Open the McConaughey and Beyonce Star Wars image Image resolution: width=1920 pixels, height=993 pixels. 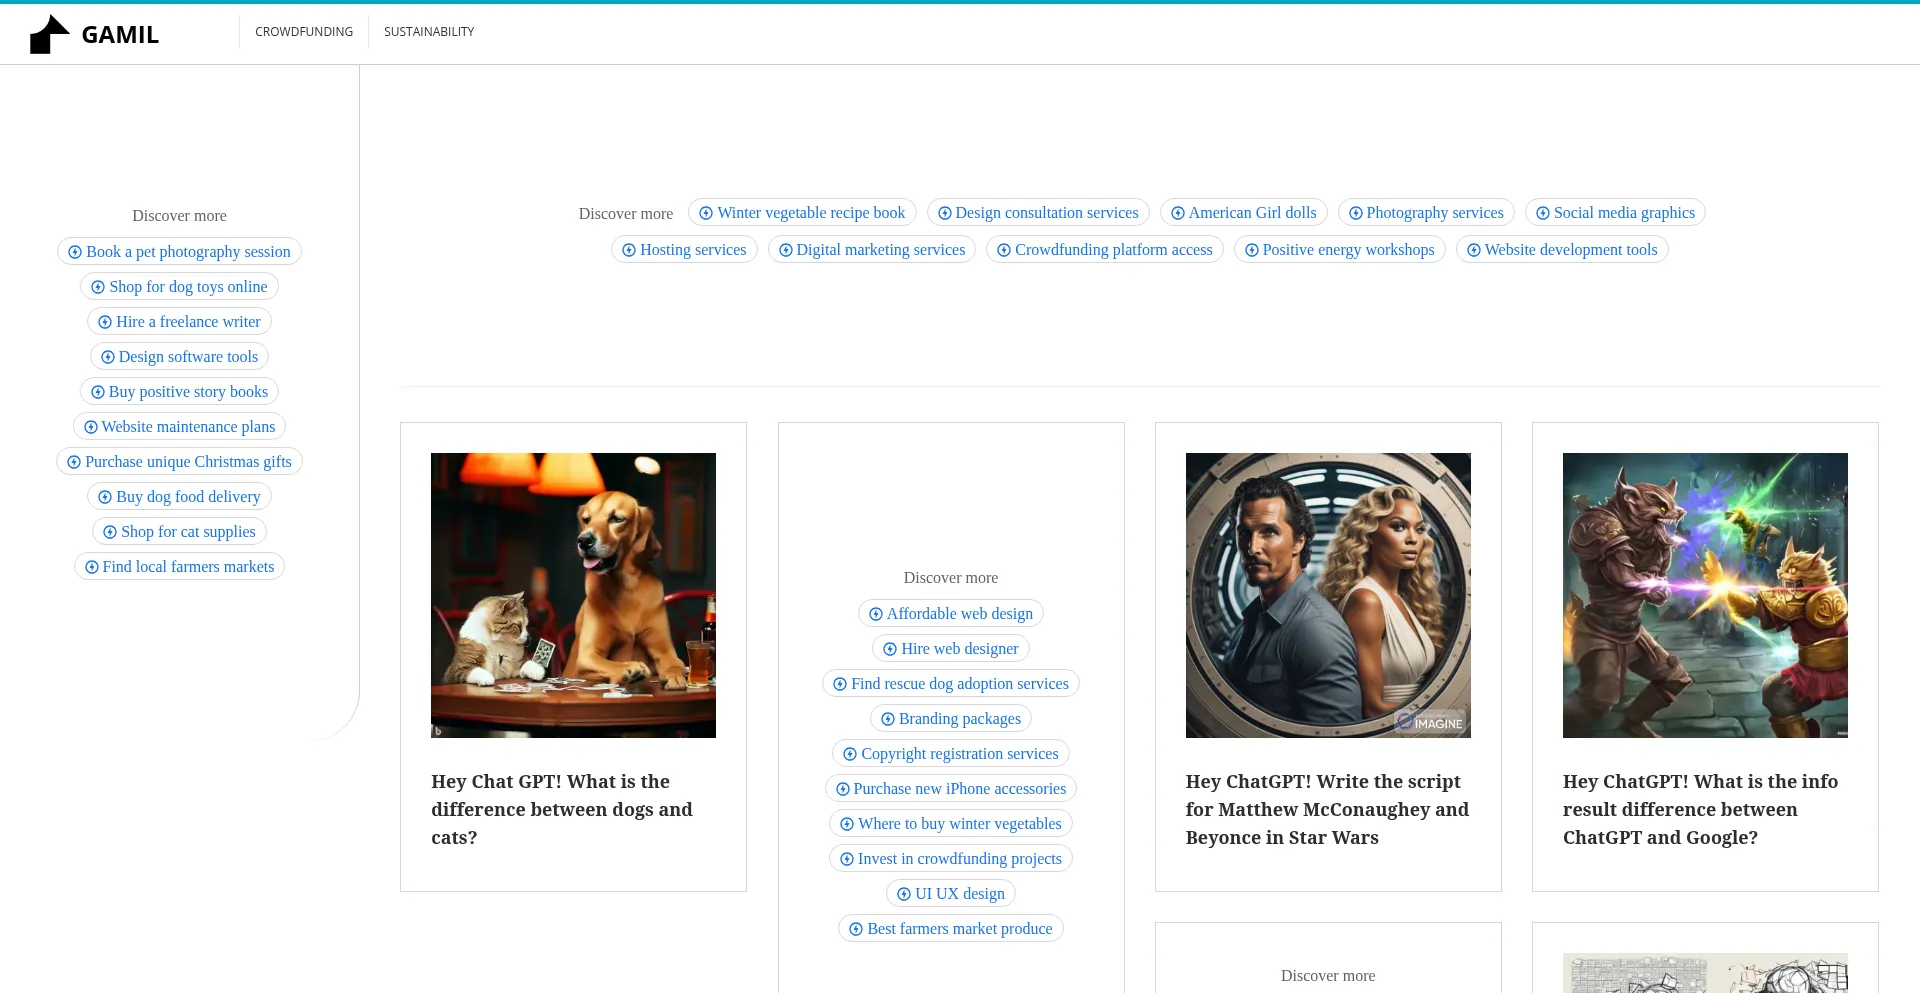point(1328,595)
